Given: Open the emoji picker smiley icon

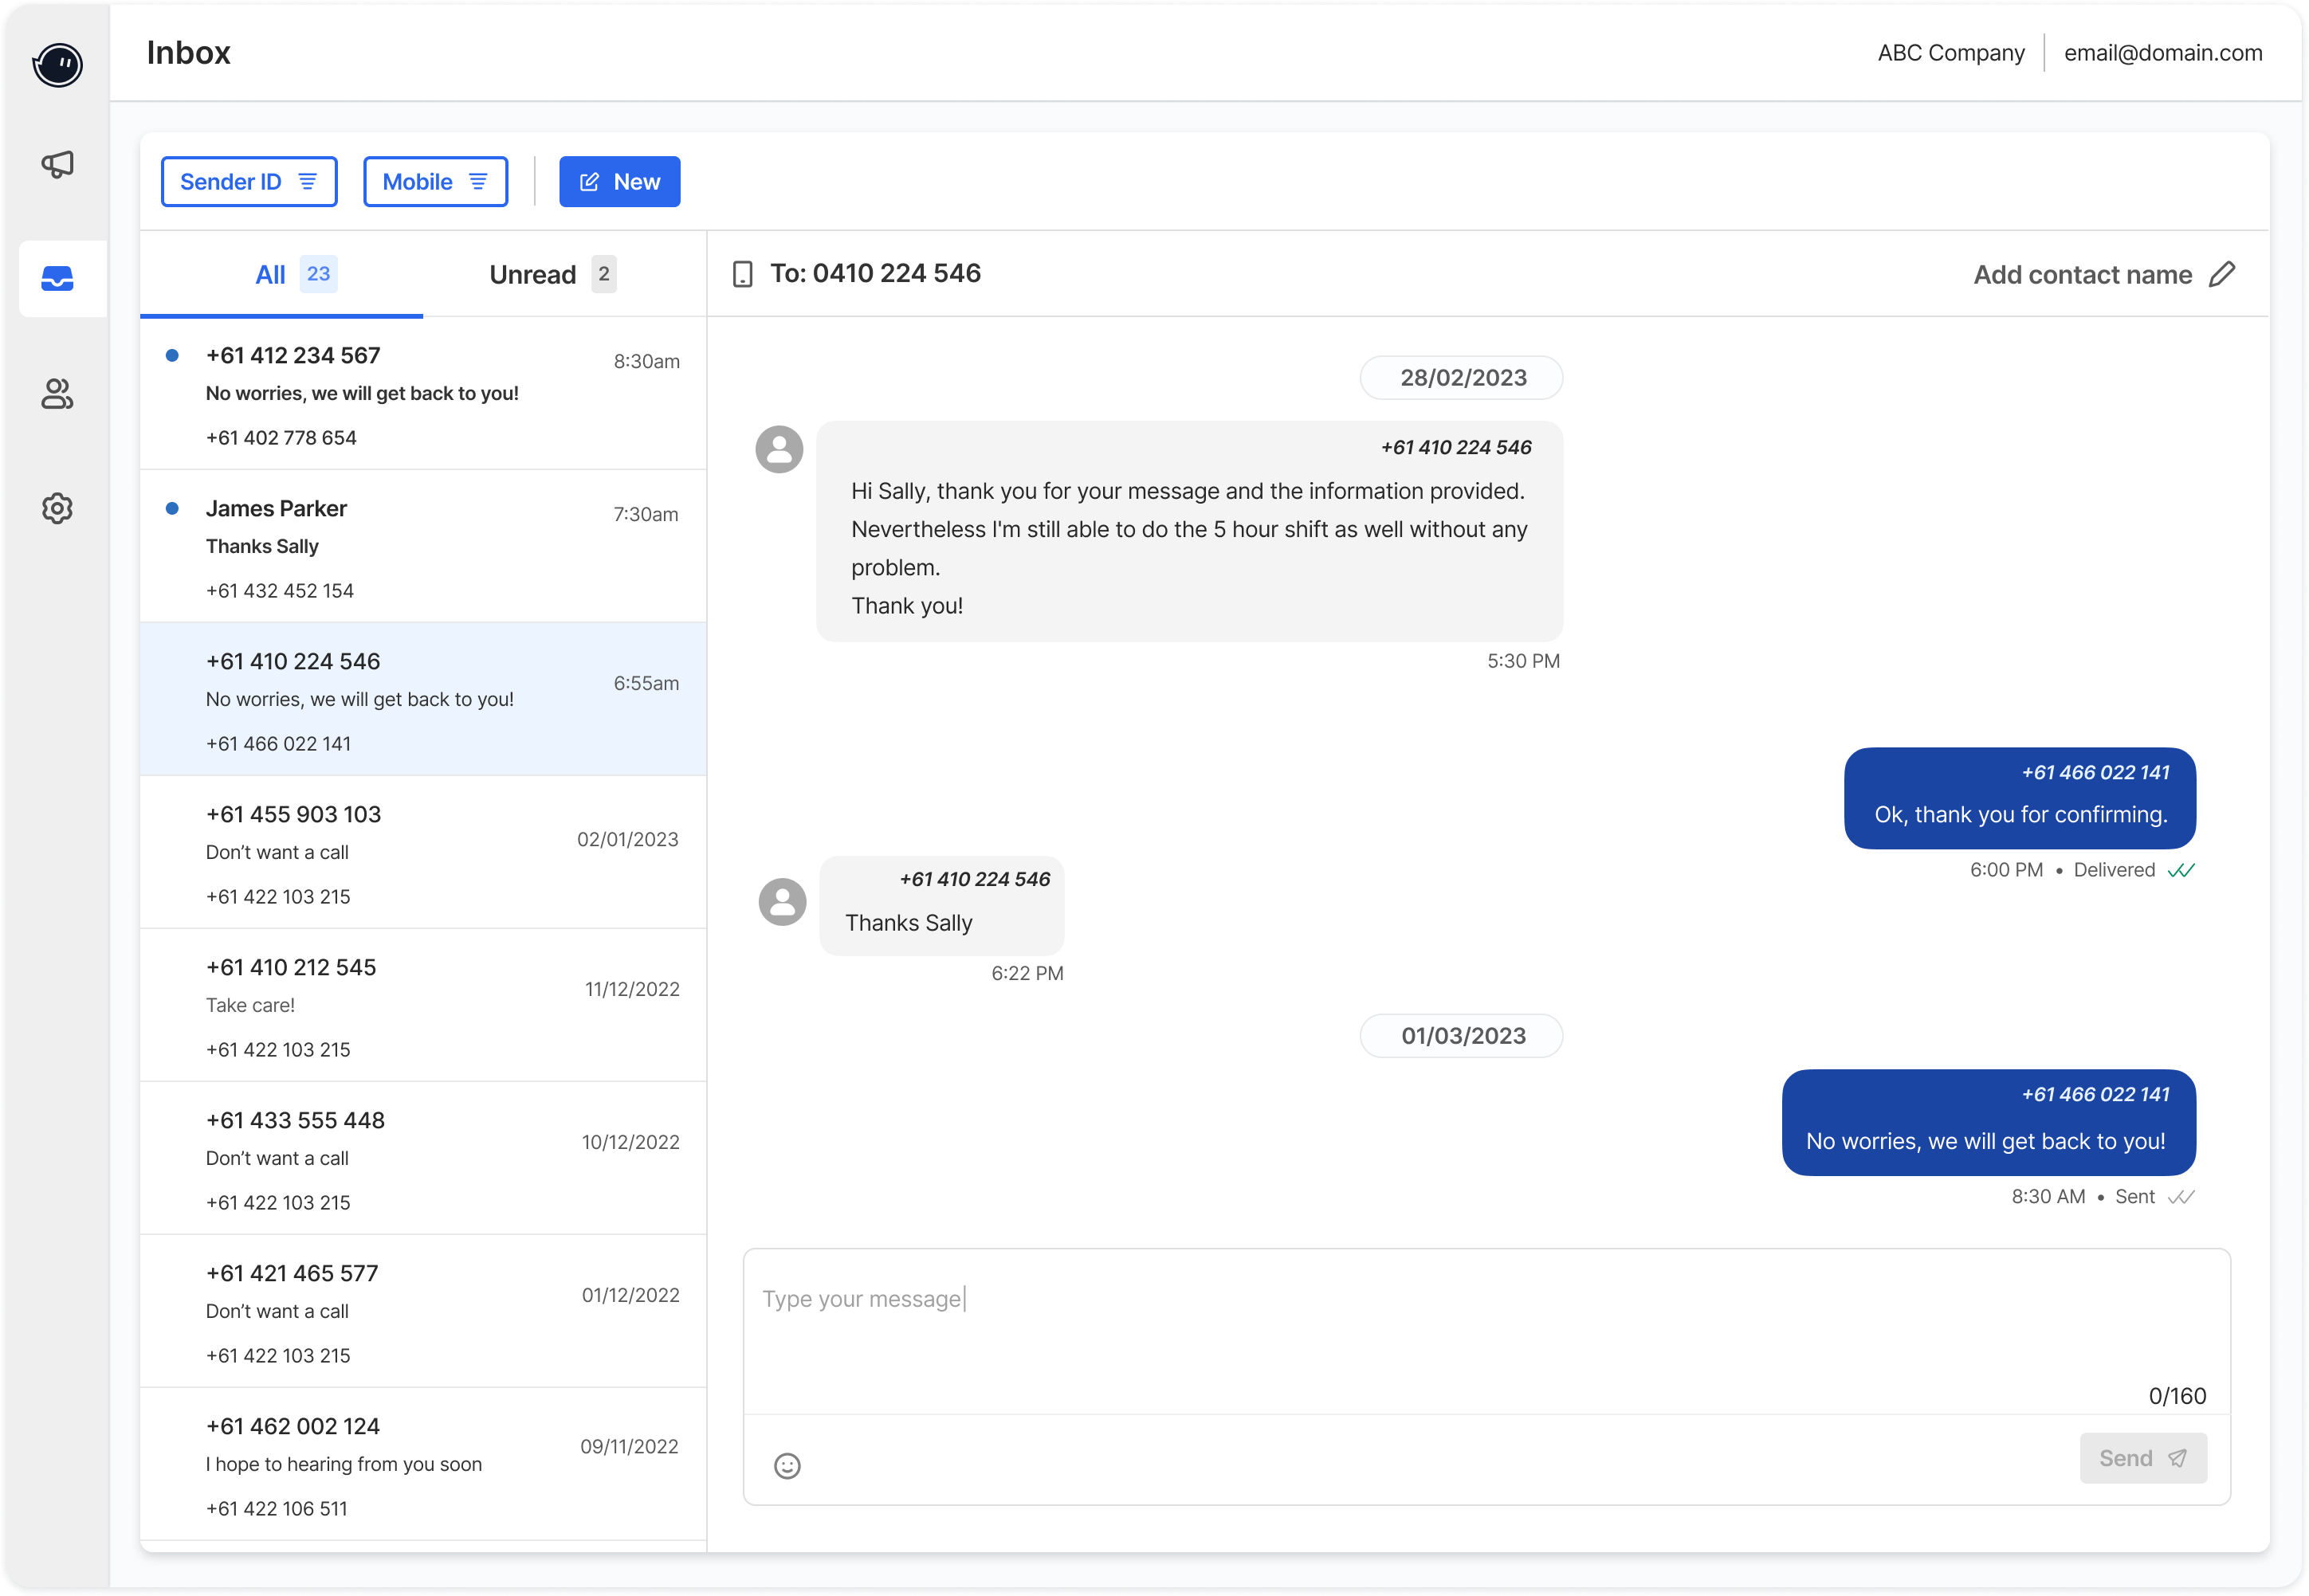Looking at the screenshot, I should [x=787, y=1466].
